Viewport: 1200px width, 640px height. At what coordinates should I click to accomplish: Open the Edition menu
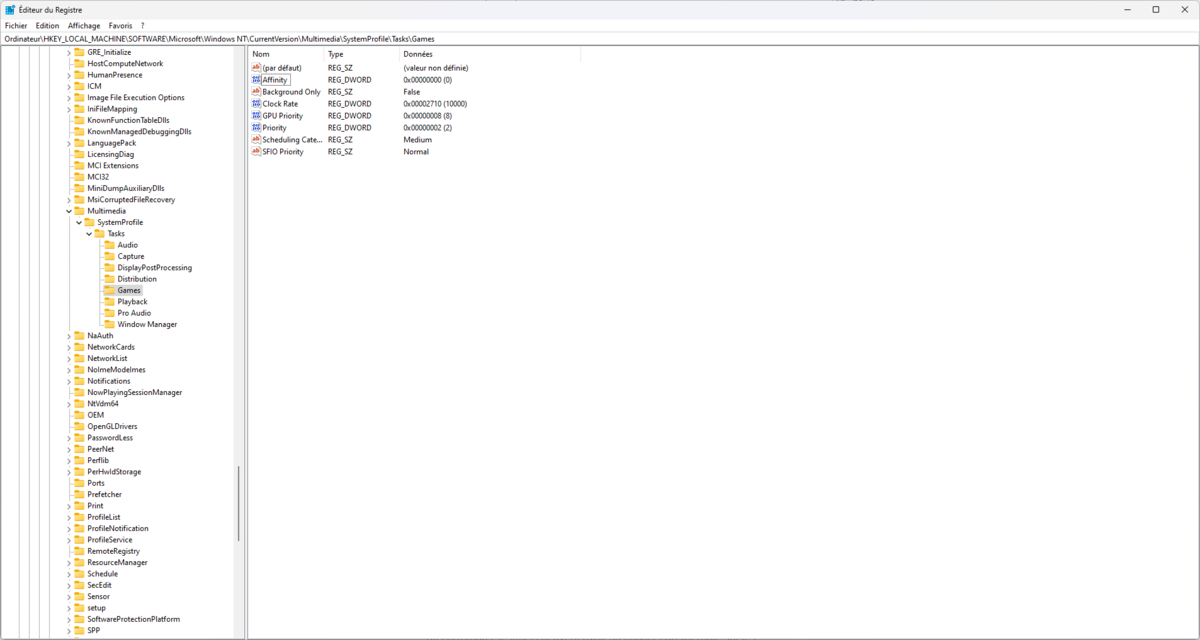point(47,25)
